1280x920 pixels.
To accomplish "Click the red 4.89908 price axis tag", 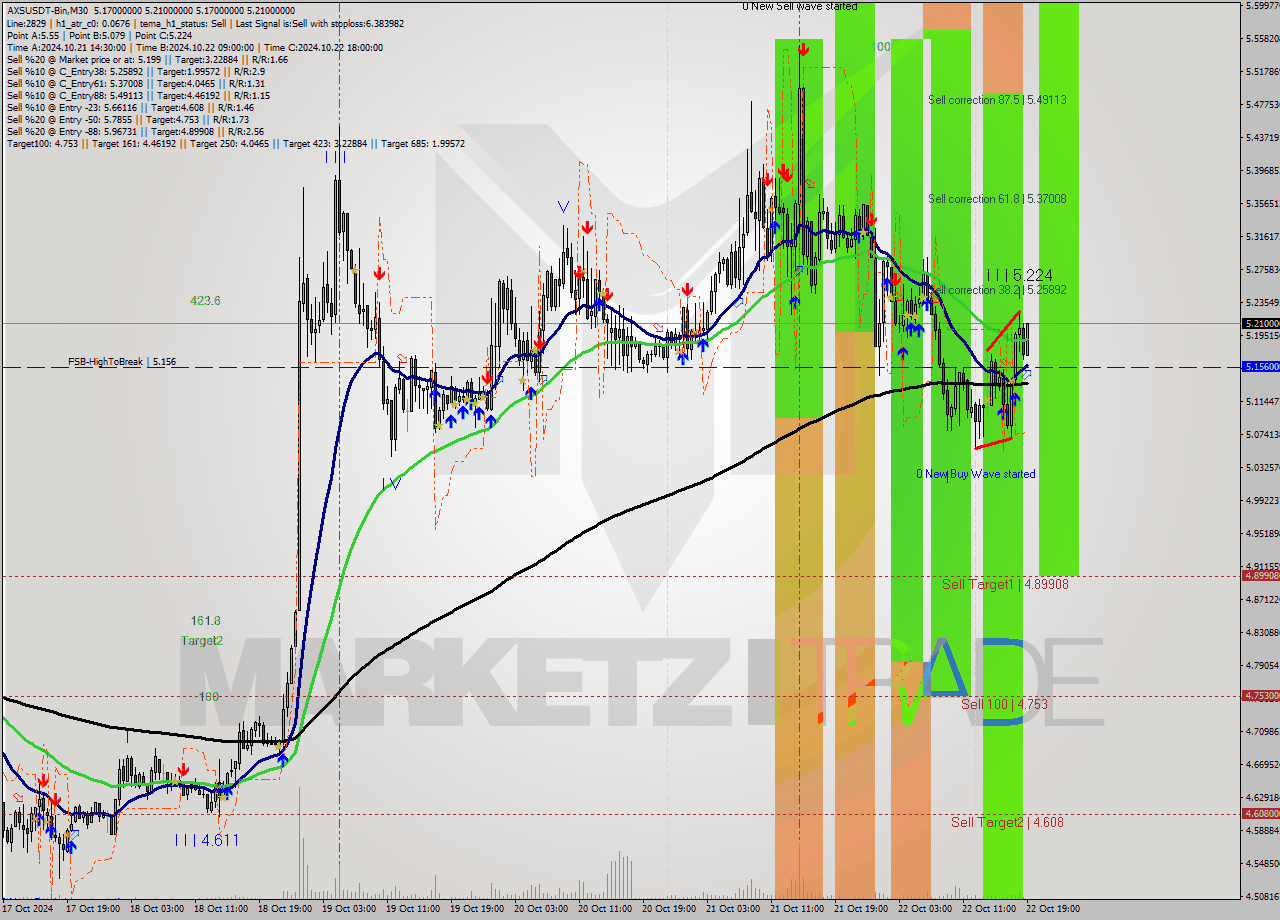I will (x=1260, y=575).
